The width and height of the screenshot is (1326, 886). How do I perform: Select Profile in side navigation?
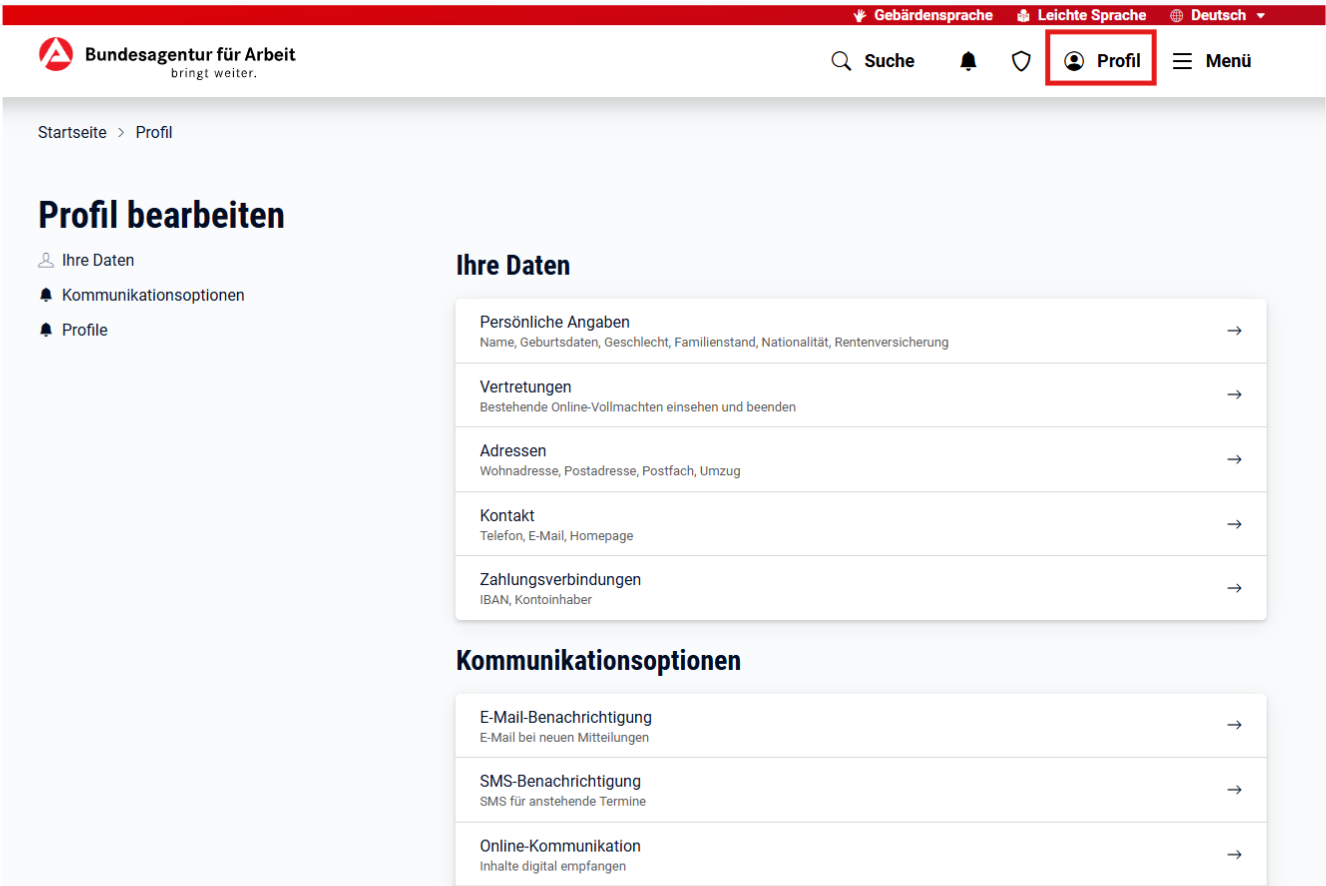[85, 330]
